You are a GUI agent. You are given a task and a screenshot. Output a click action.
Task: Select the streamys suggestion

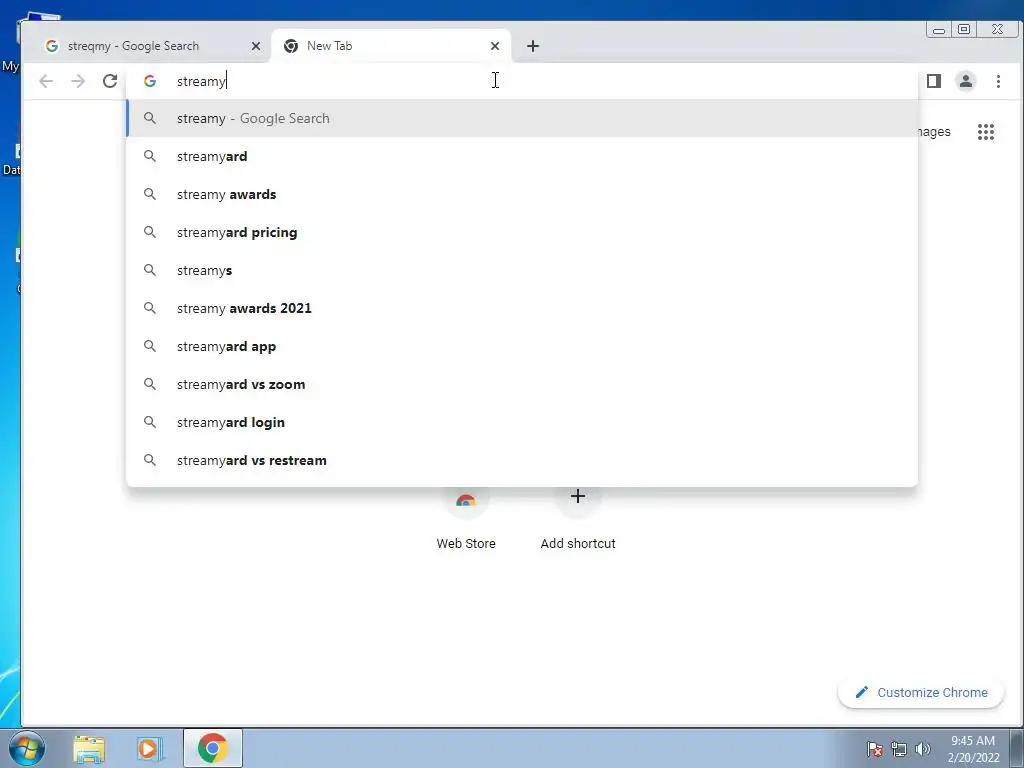522,270
